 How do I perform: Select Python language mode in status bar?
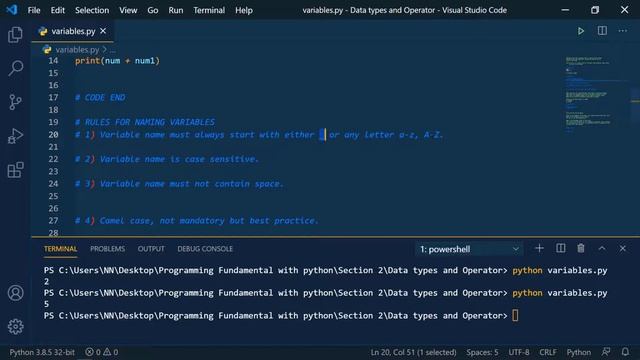pyautogui.click(x=578, y=352)
